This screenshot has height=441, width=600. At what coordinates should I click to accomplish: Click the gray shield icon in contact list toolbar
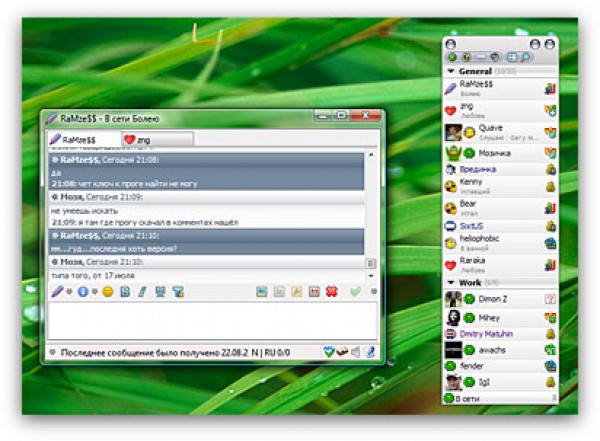coord(495,57)
